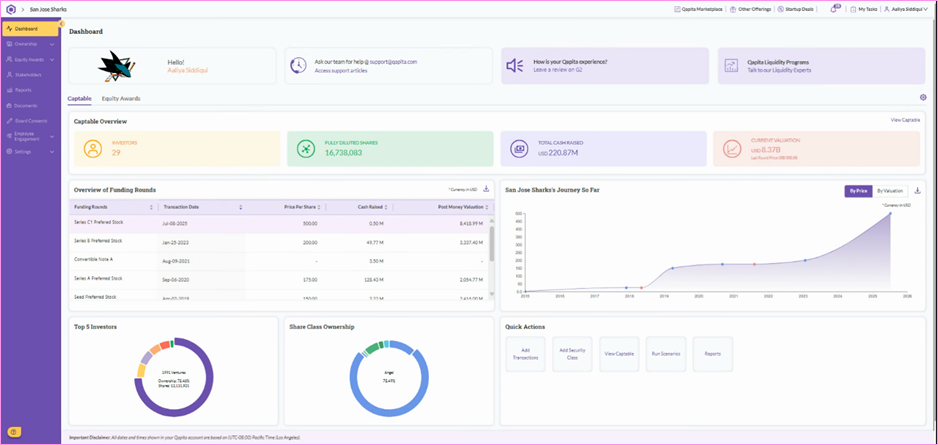This screenshot has width=938, height=445.
Task: Click the liquidity programs chart icon
Action: click(731, 66)
